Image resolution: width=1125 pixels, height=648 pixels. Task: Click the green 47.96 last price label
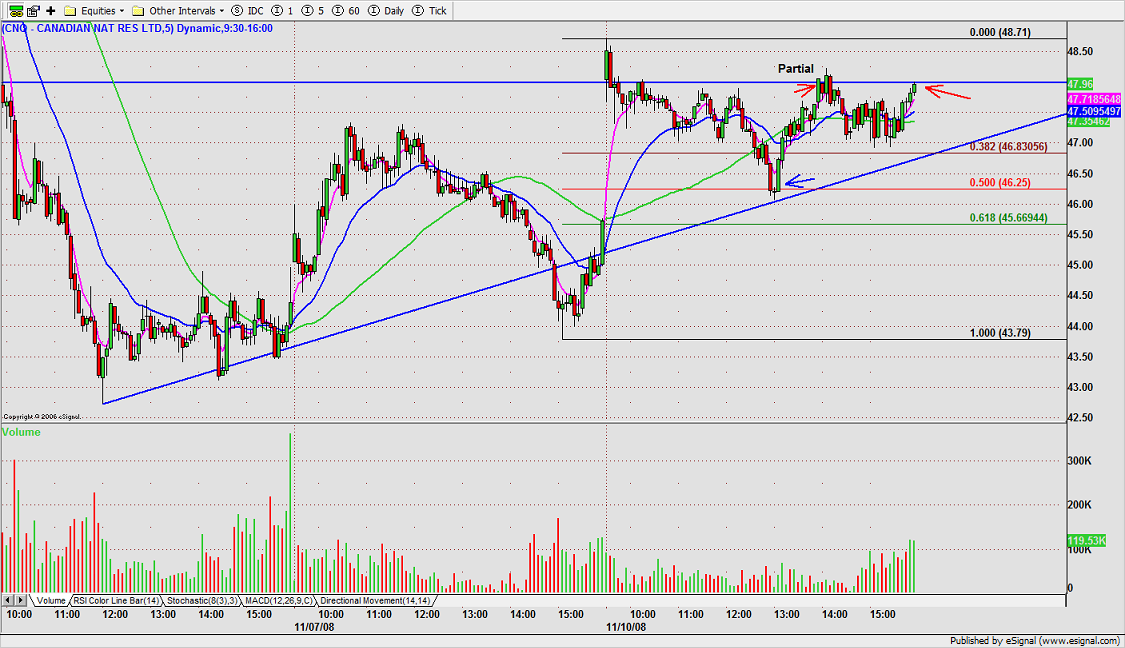[1081, 84]
